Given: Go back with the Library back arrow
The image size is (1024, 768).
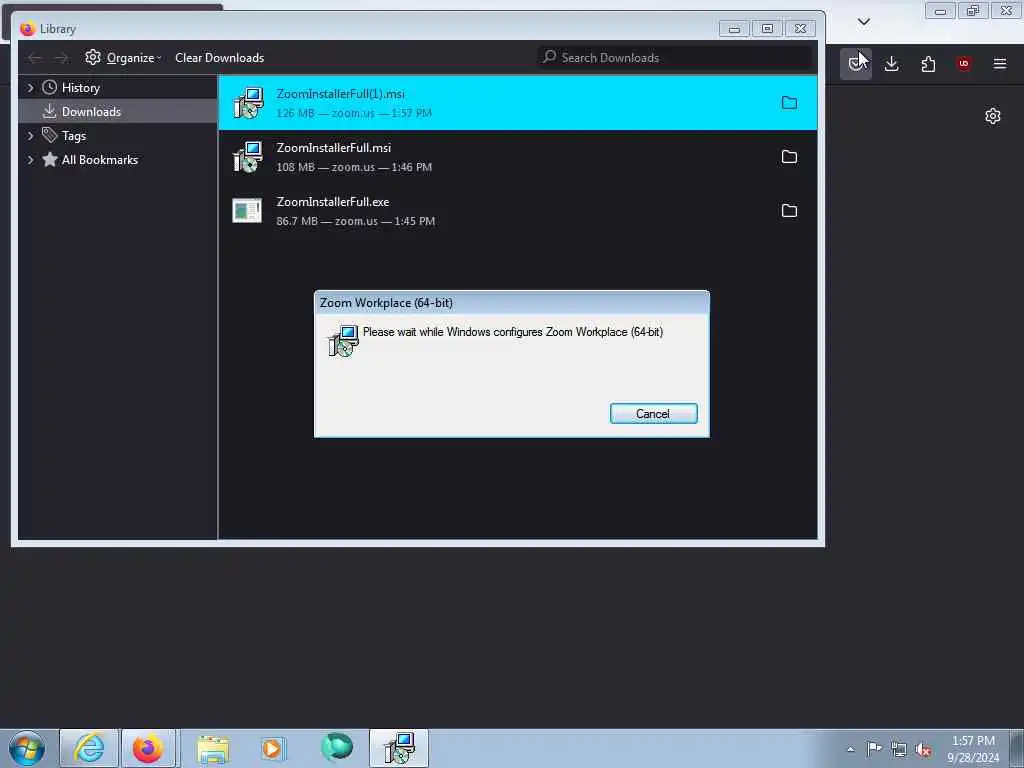Looking at the screenshot, I should [35, 58].
